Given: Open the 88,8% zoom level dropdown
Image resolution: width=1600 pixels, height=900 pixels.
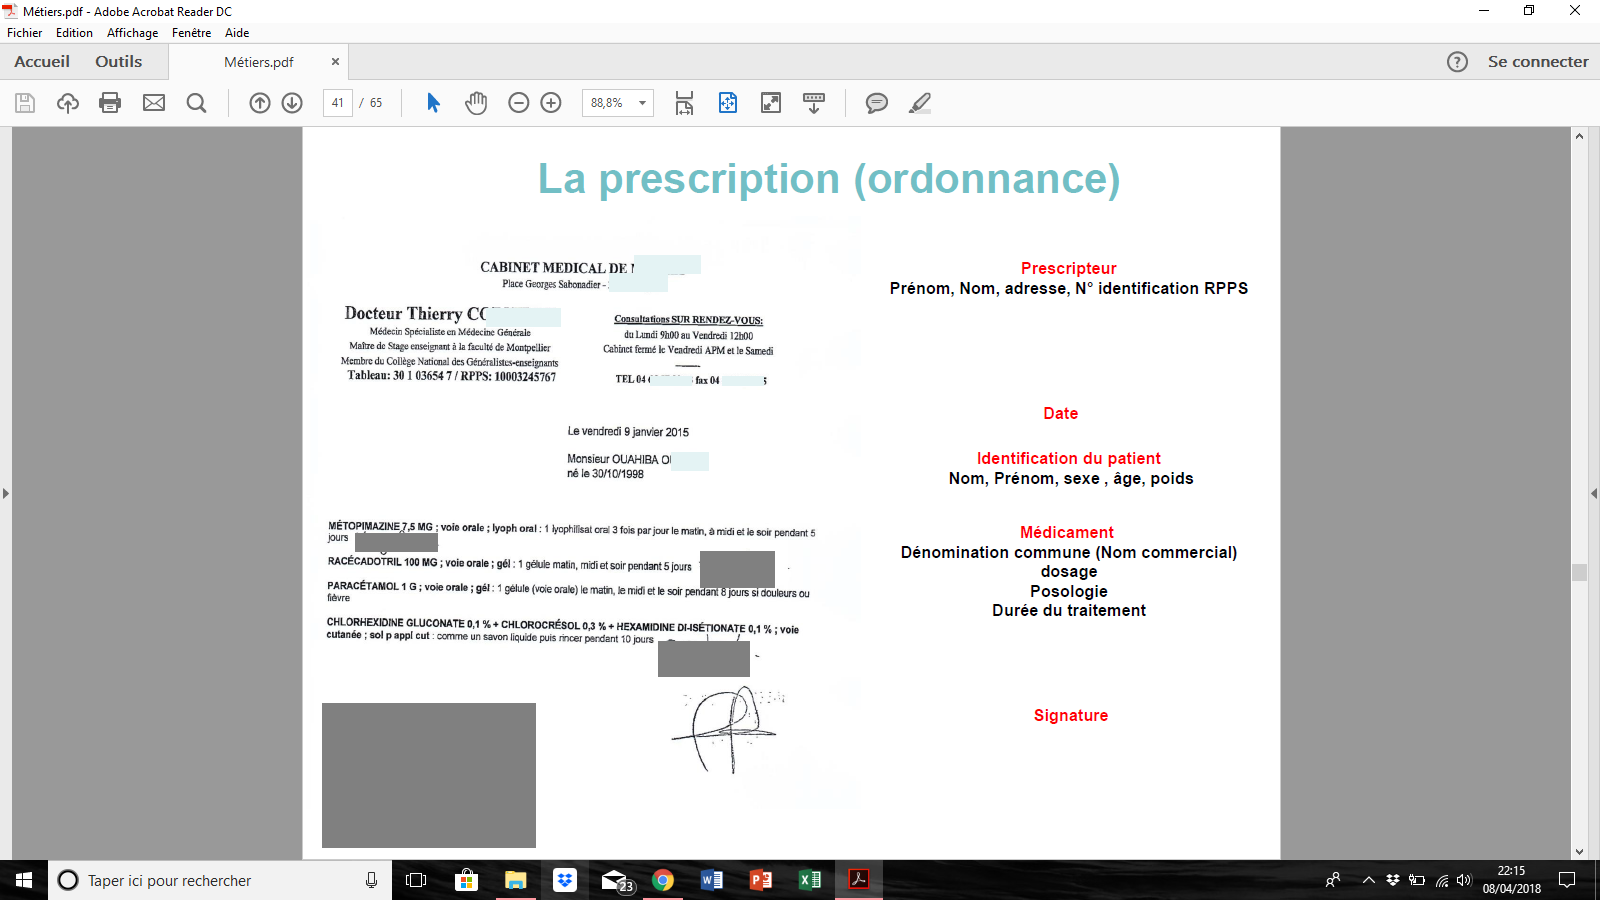Looking at the screenshot, I should (642, 103).
